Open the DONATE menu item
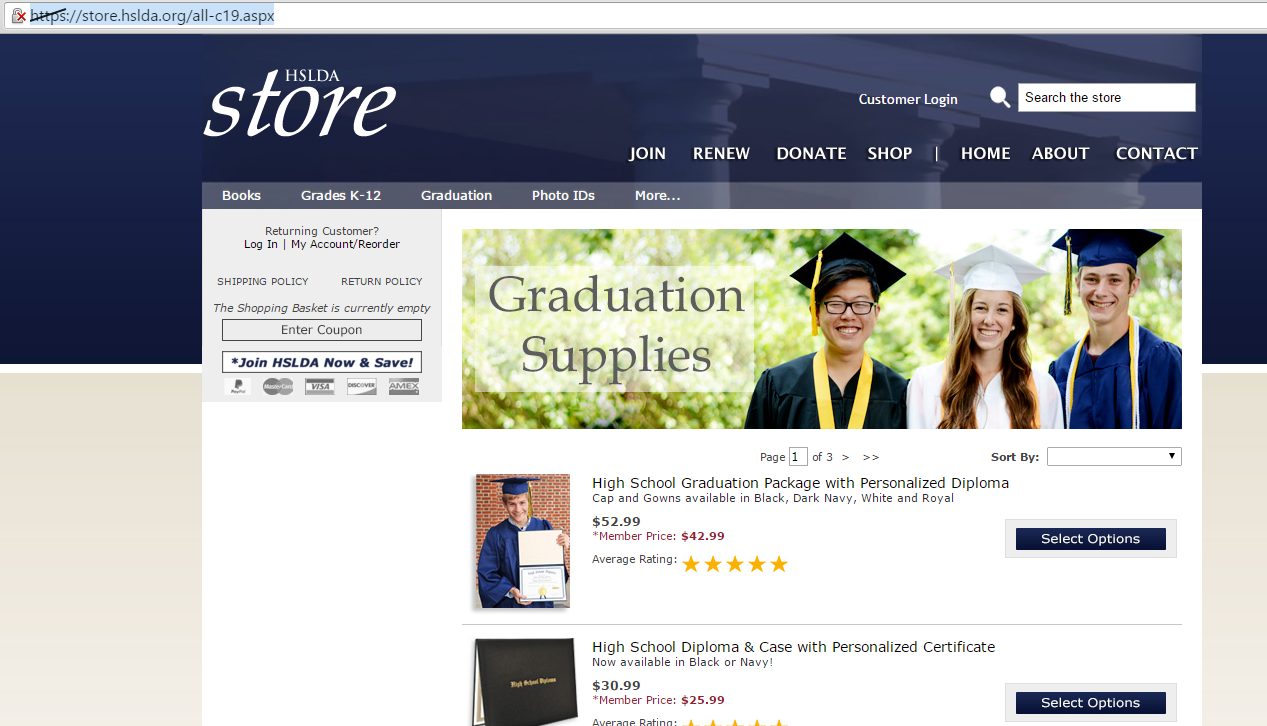This screenshot has height=726, width=1267. click(x=811, y=153)
